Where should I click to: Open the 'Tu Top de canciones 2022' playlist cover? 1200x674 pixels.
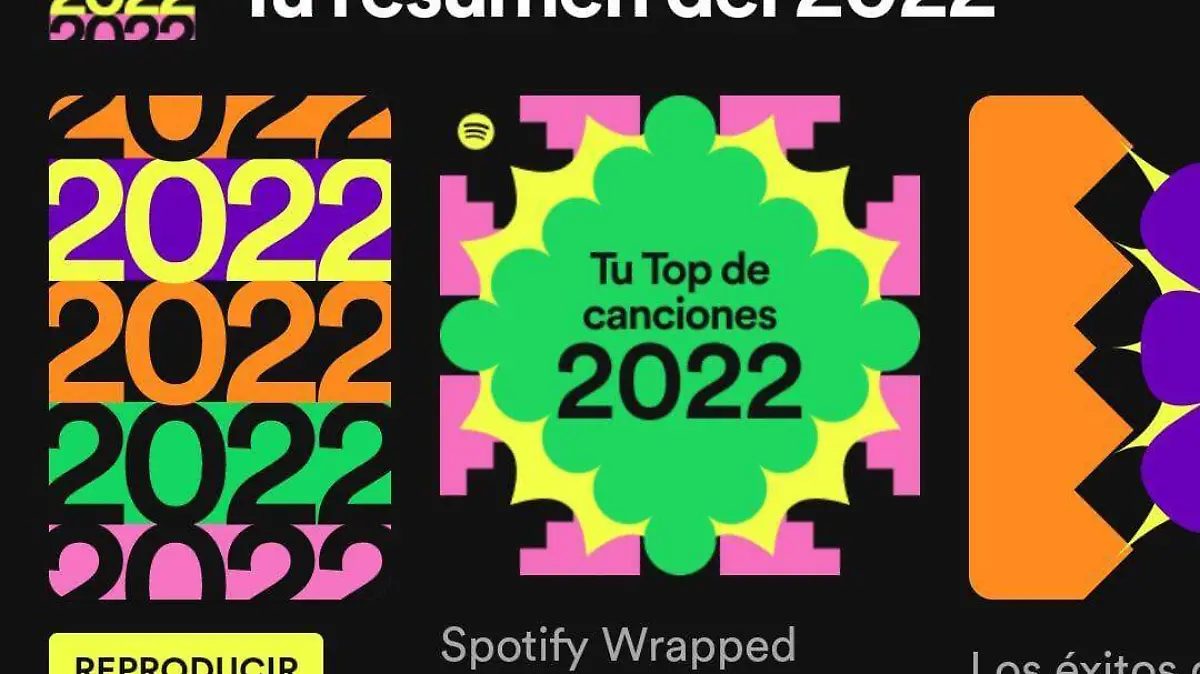(x=680, y=337)
